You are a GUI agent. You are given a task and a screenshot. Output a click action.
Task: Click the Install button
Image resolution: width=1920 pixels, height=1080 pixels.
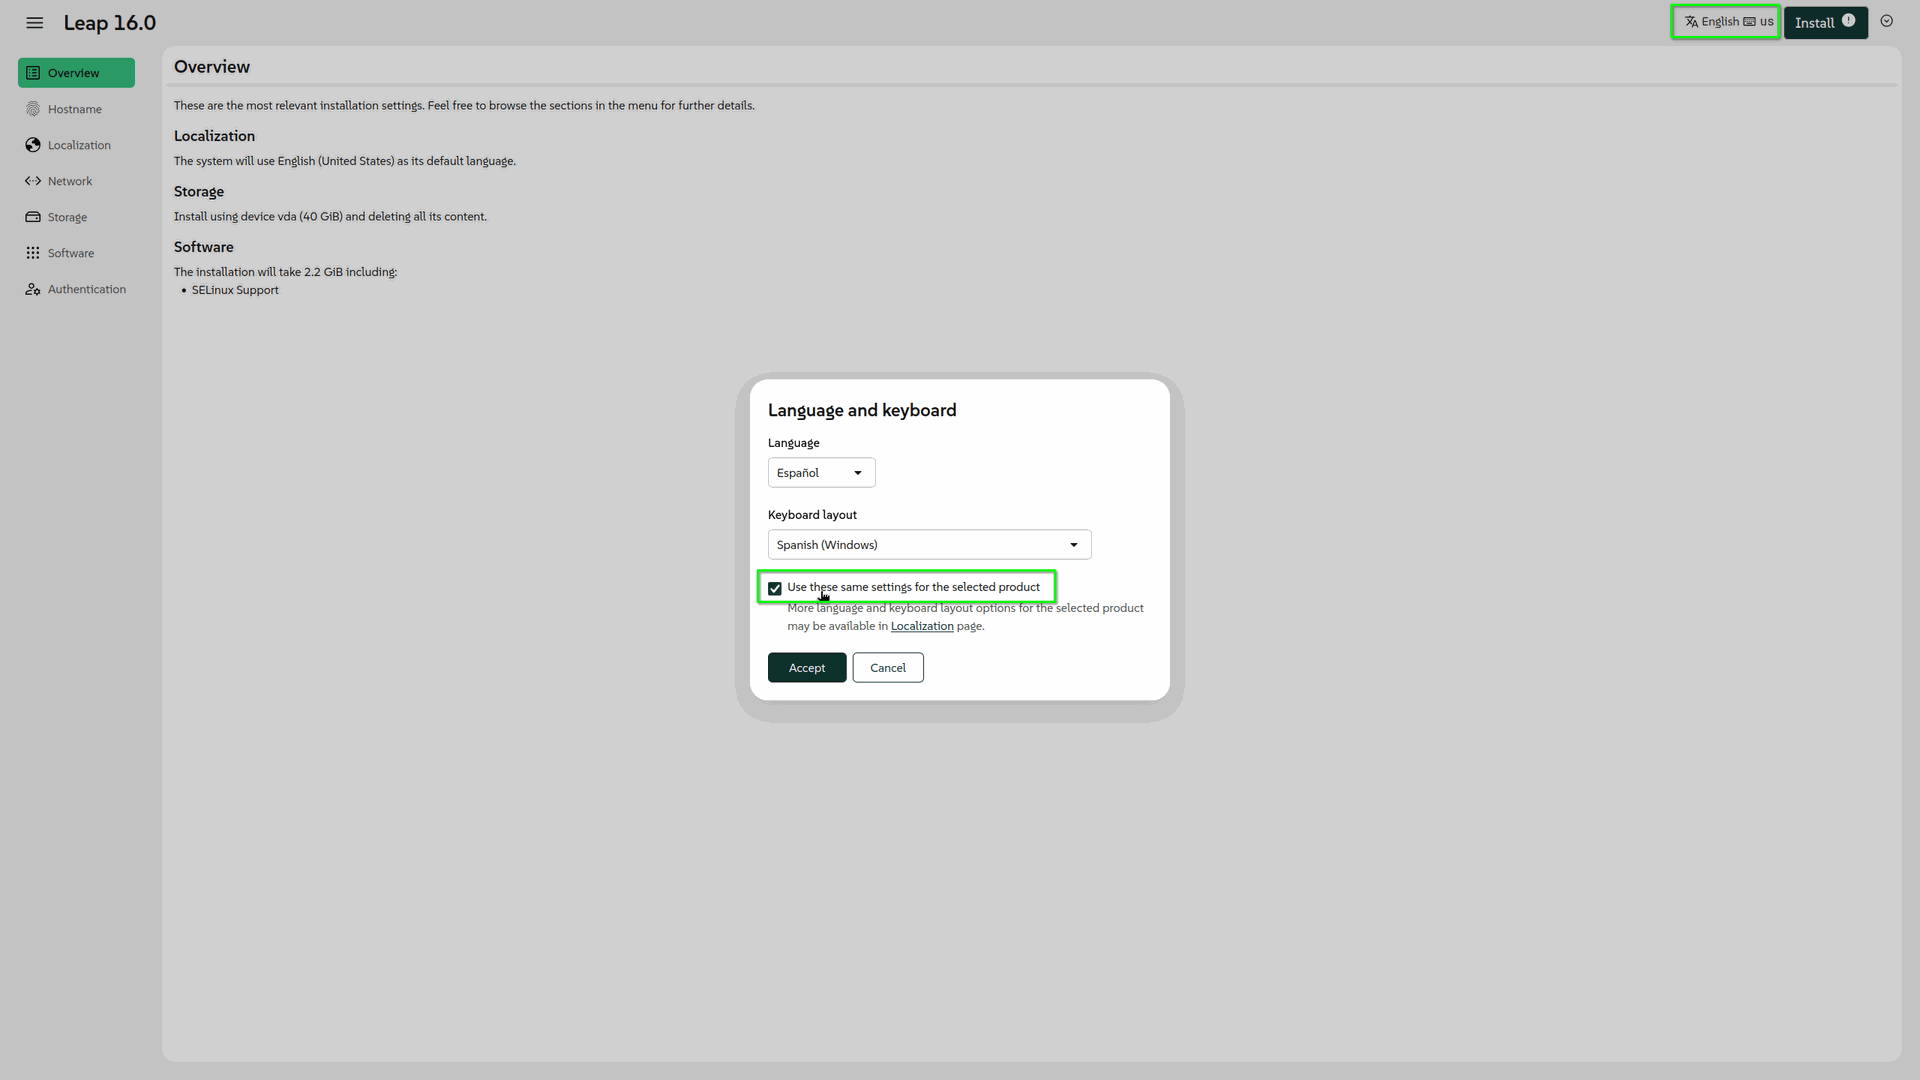pyautogui.click(x=1814, y=23)
